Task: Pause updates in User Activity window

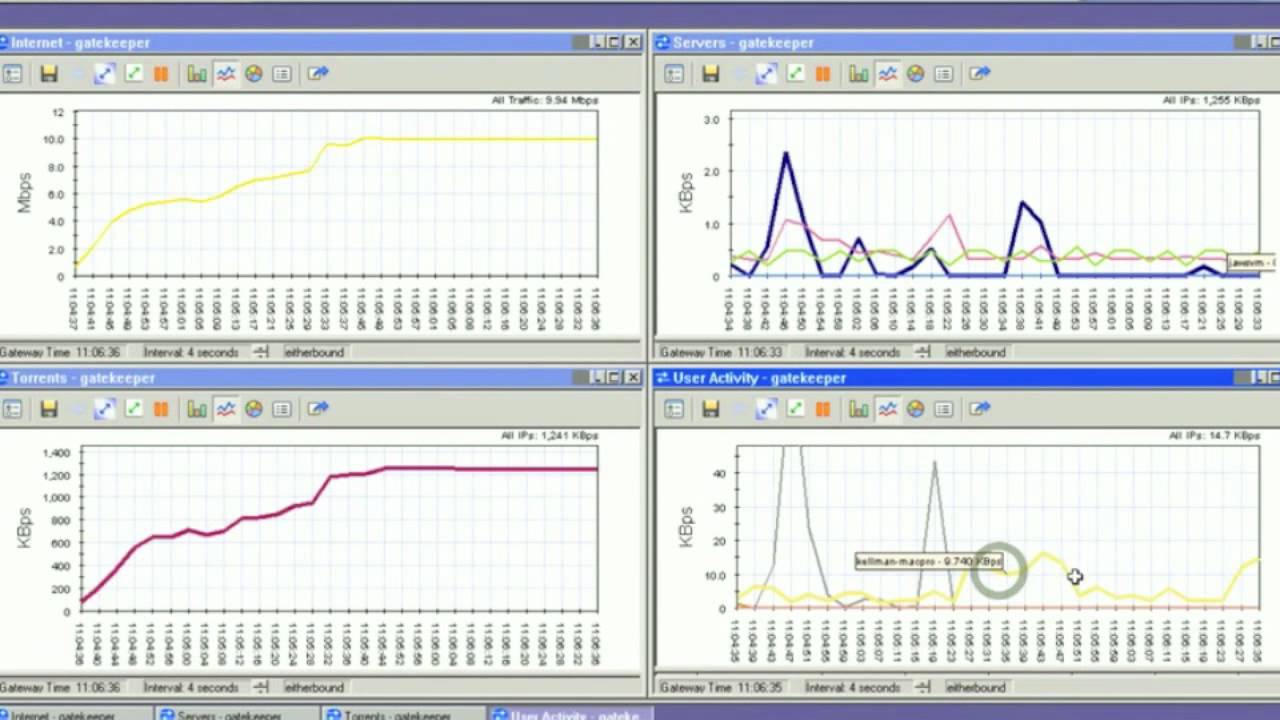Action: point(823,409)
